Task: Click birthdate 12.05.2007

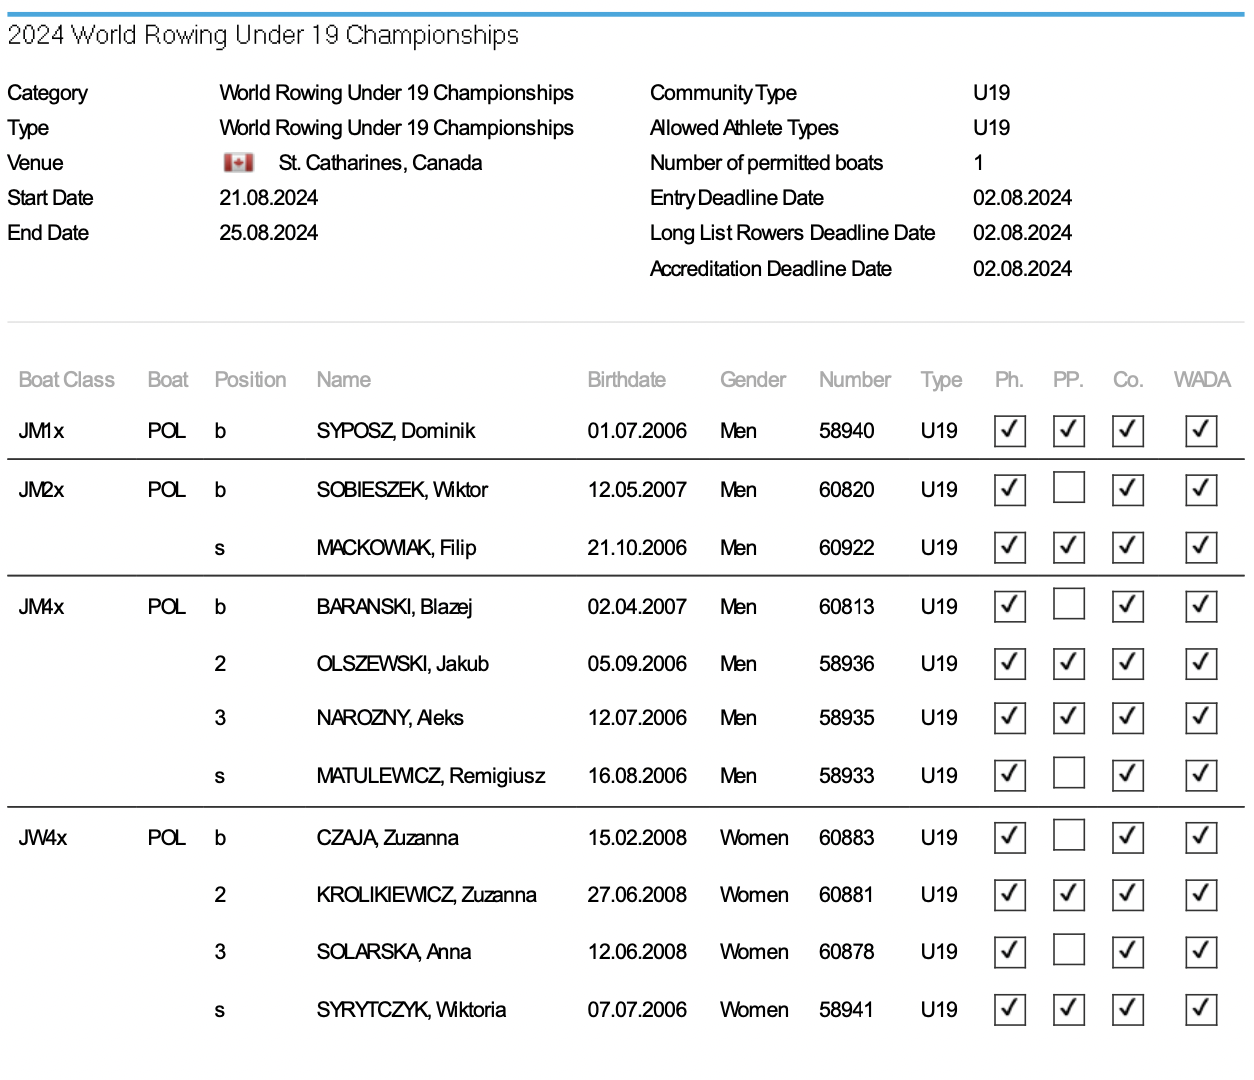Action: point(637,490)
